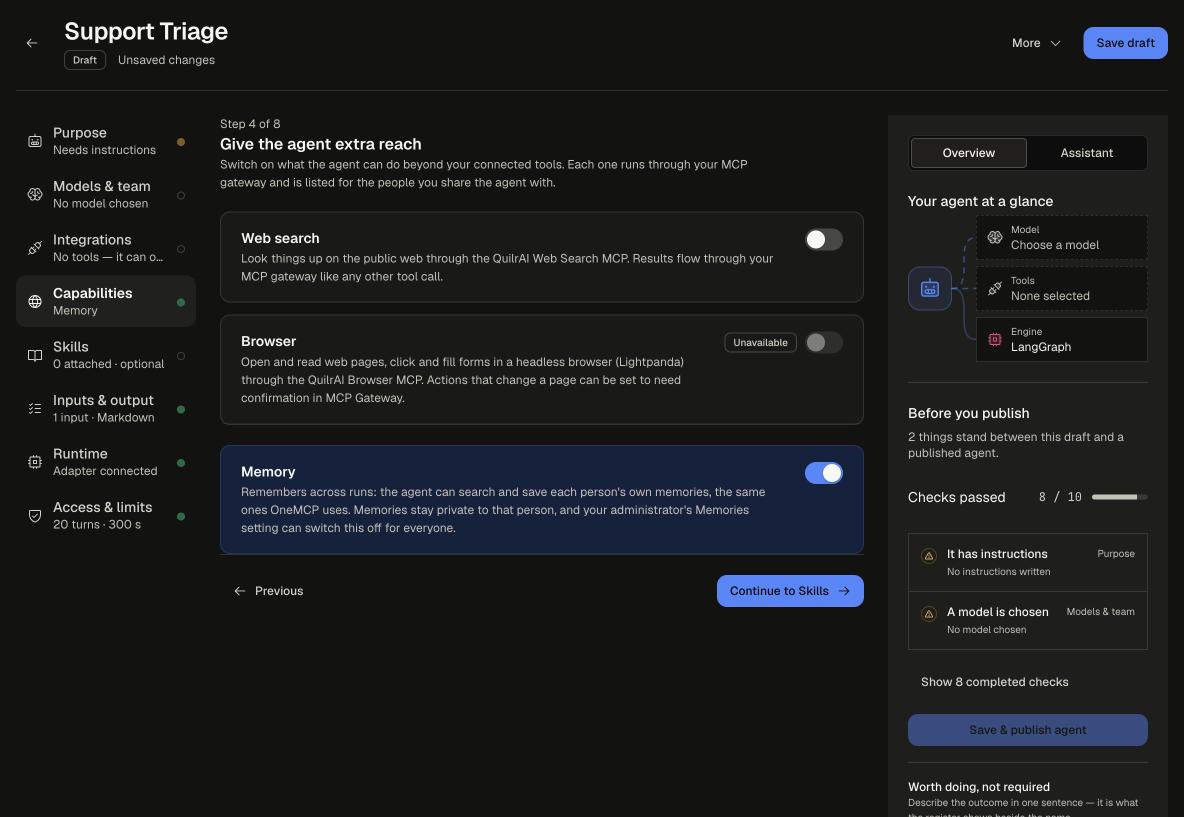
Task: Open the More dropdown menu
Action: point(1036,43)
